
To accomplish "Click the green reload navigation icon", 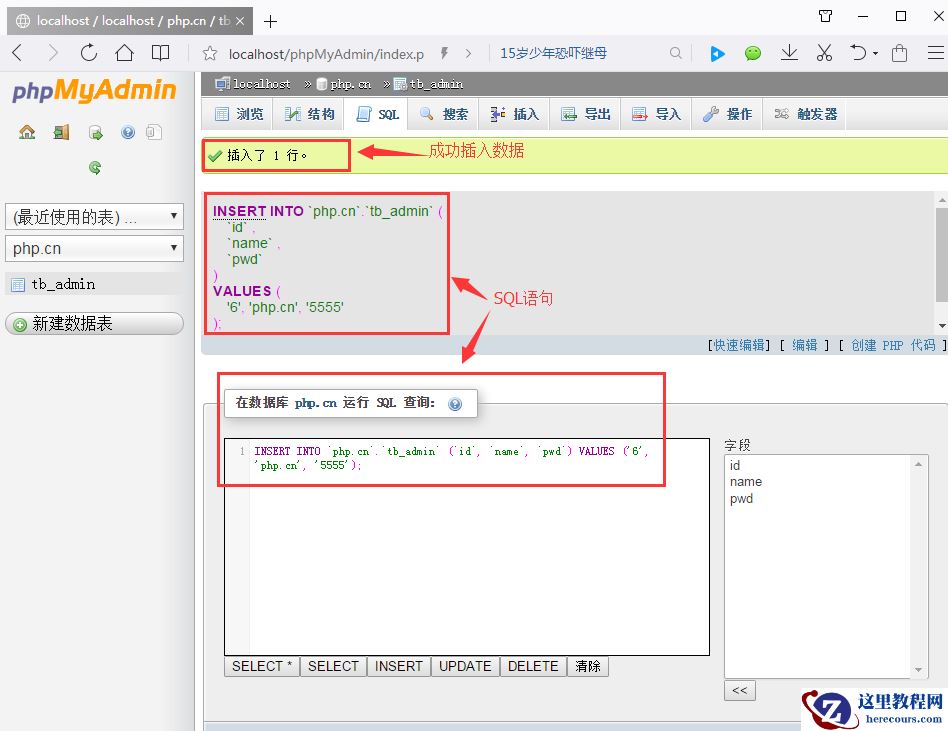I will point(95,167).
